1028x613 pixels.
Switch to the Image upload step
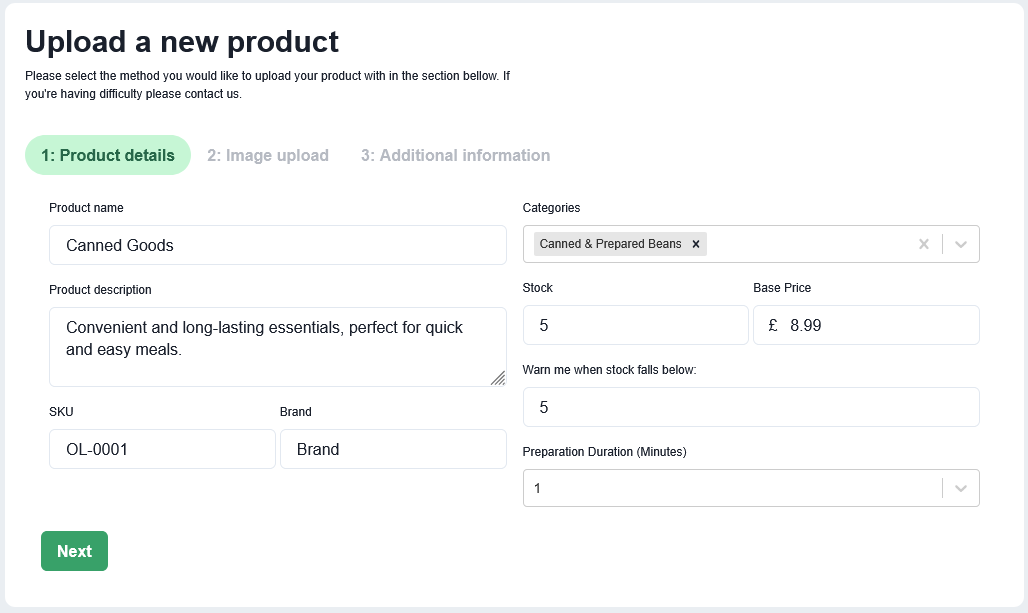[268, 155]
